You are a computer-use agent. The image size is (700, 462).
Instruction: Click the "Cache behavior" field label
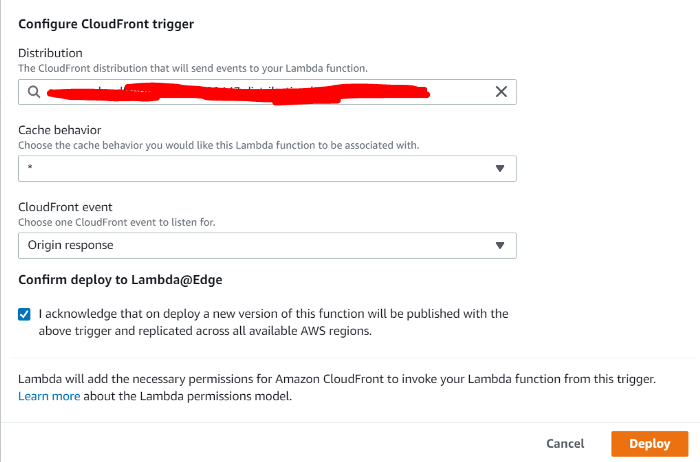pos(59,130)
